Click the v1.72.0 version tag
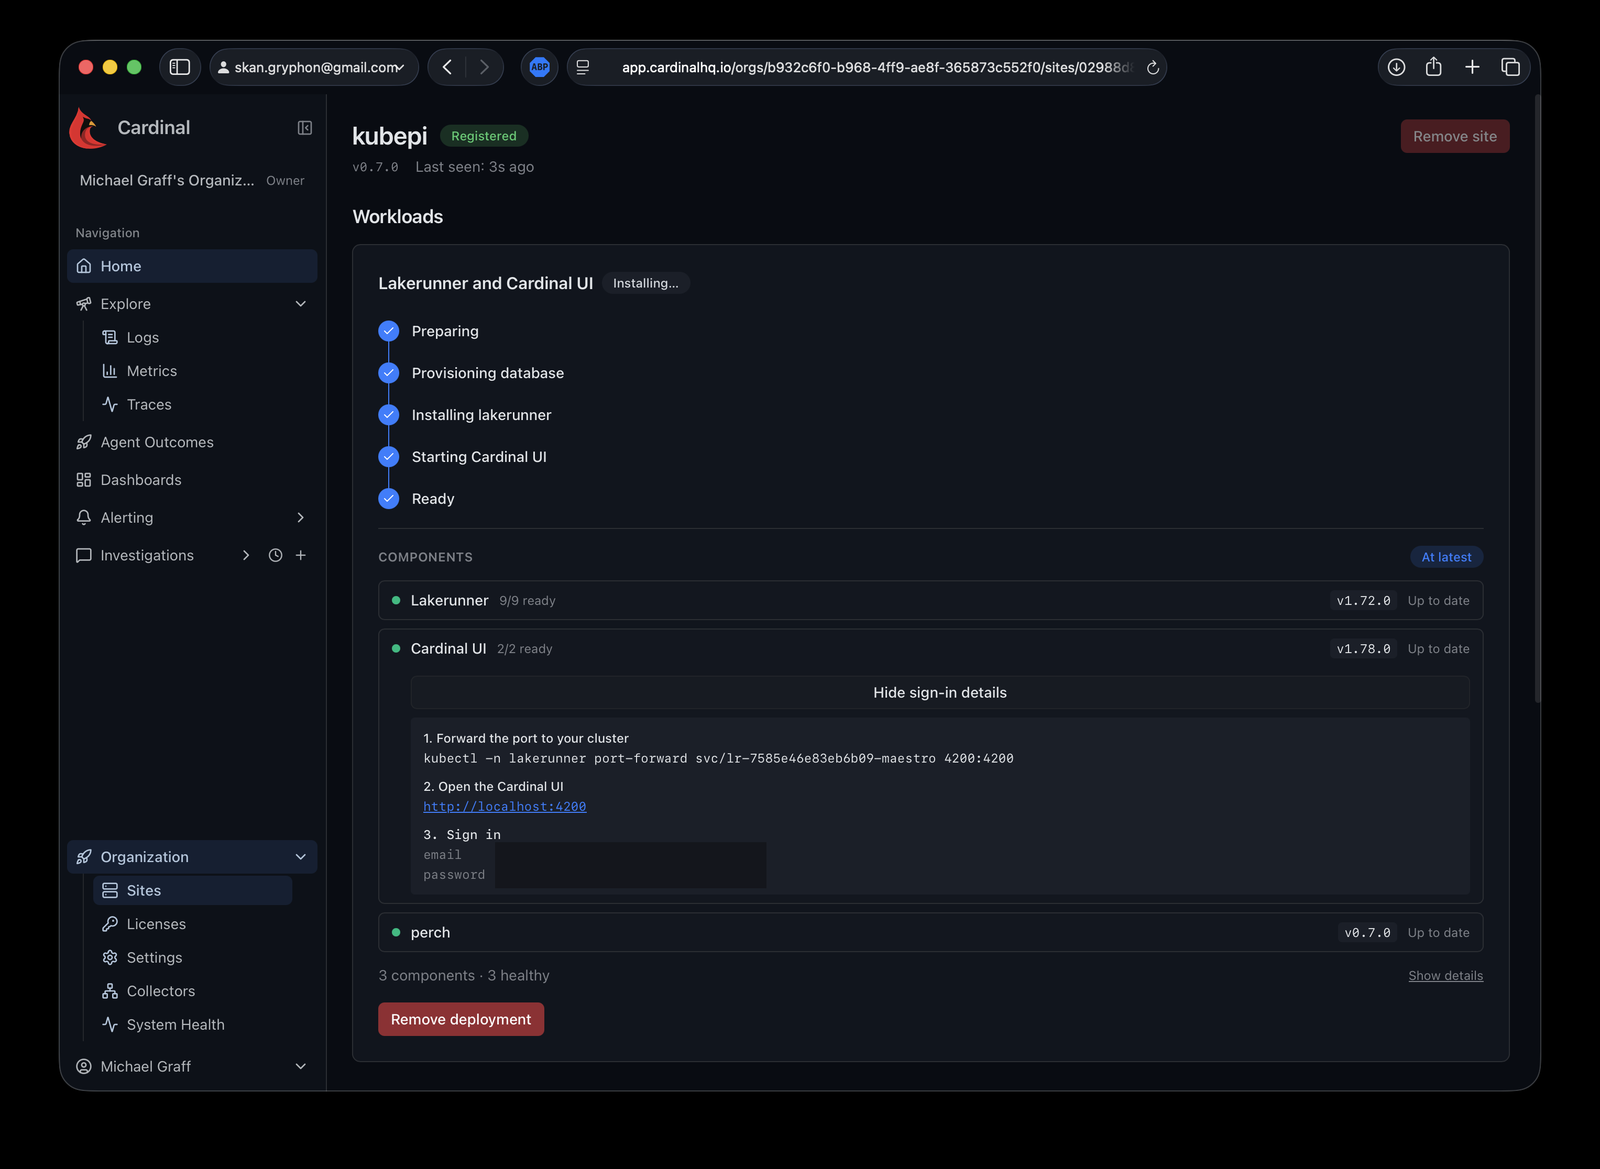The height and width of the screenshot is (1169, 1600). (1364, 601)
